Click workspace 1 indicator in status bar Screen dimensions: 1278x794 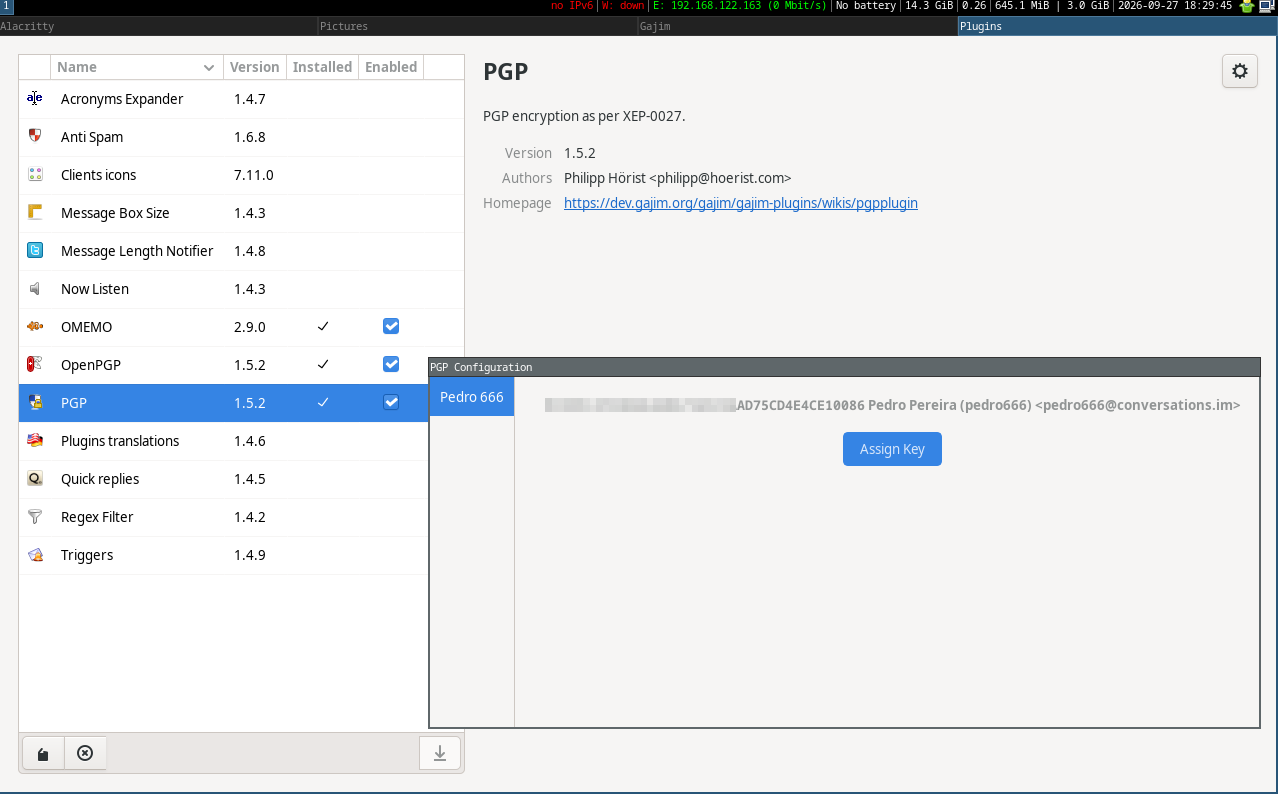pyautogui.click(x=6, y=6)
